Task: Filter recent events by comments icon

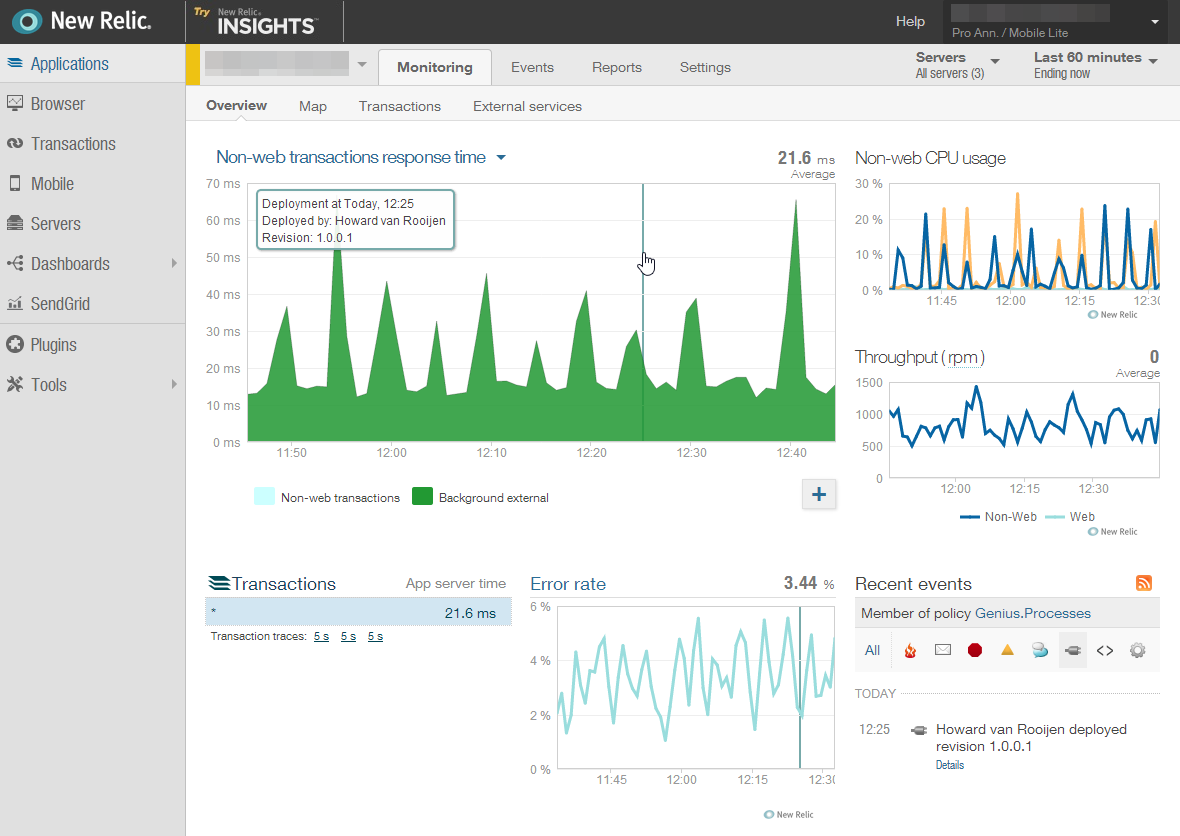Action: click(x=1040, y=649)
